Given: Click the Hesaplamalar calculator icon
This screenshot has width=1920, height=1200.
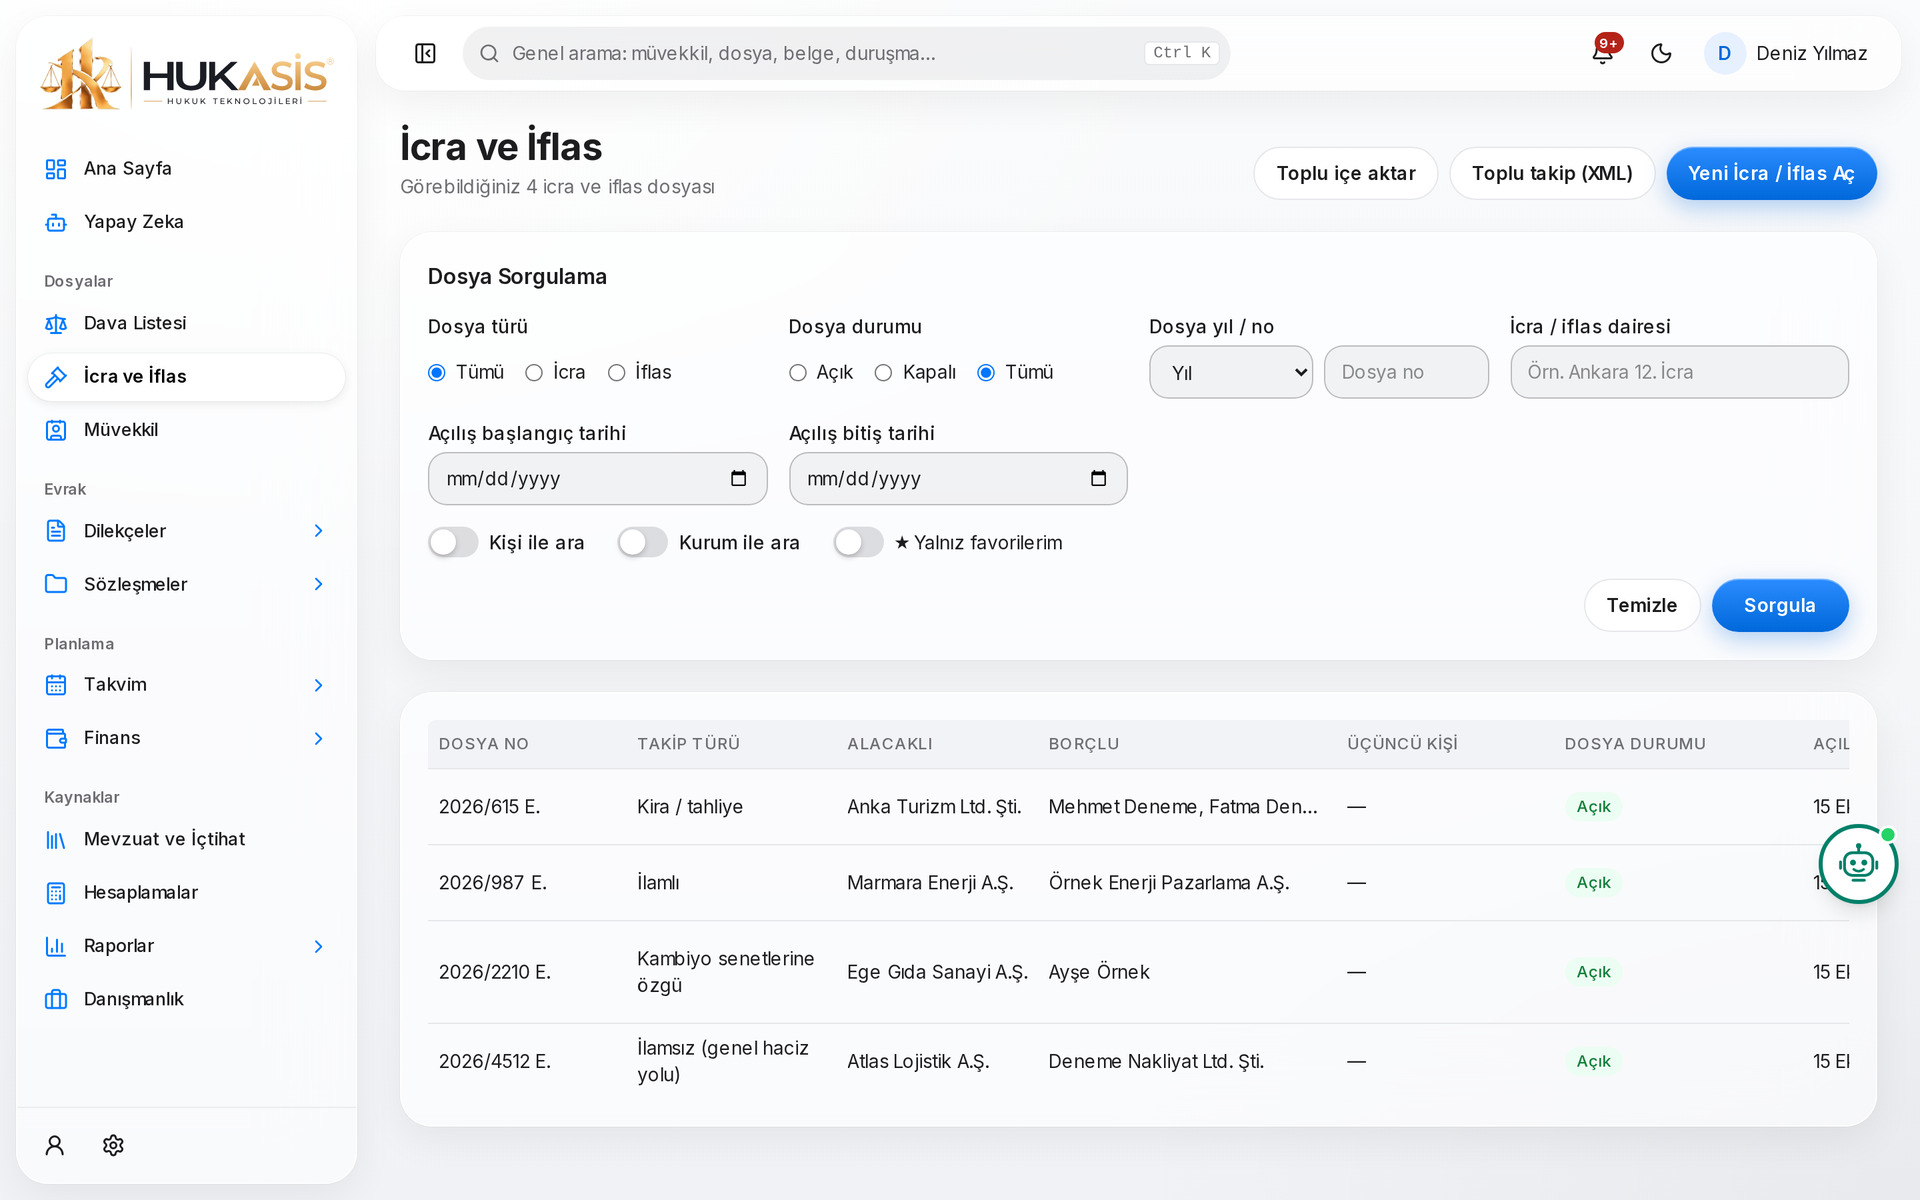Looking at the screenshot, I should (56, 893).
